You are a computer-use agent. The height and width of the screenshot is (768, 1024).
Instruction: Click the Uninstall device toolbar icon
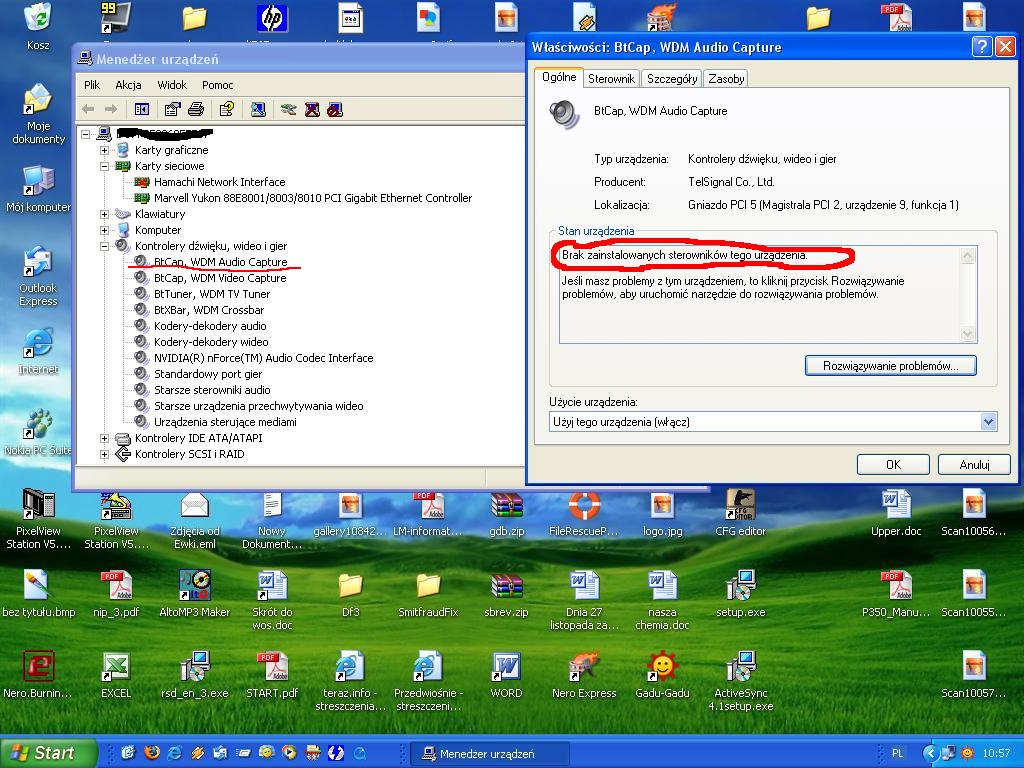pos(312,109)
